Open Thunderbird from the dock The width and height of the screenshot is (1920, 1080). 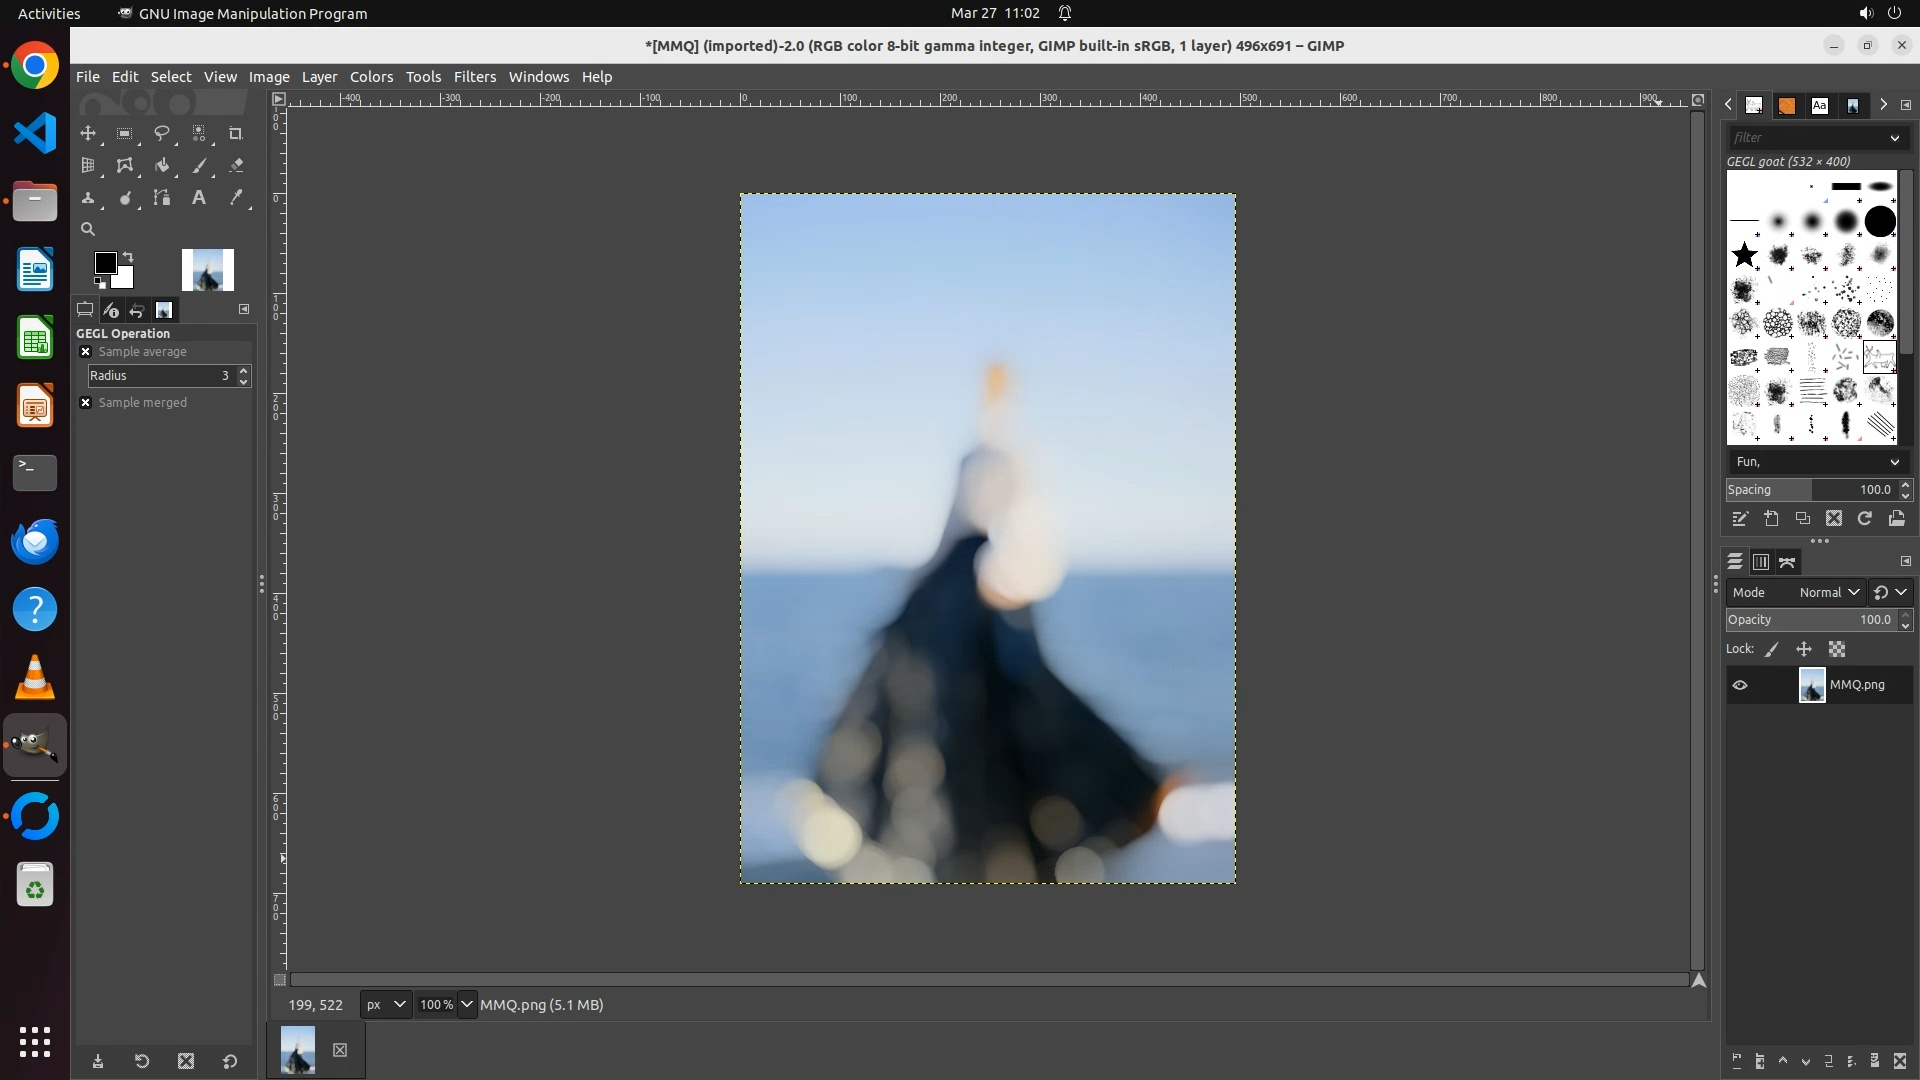[x=35, y=541]
